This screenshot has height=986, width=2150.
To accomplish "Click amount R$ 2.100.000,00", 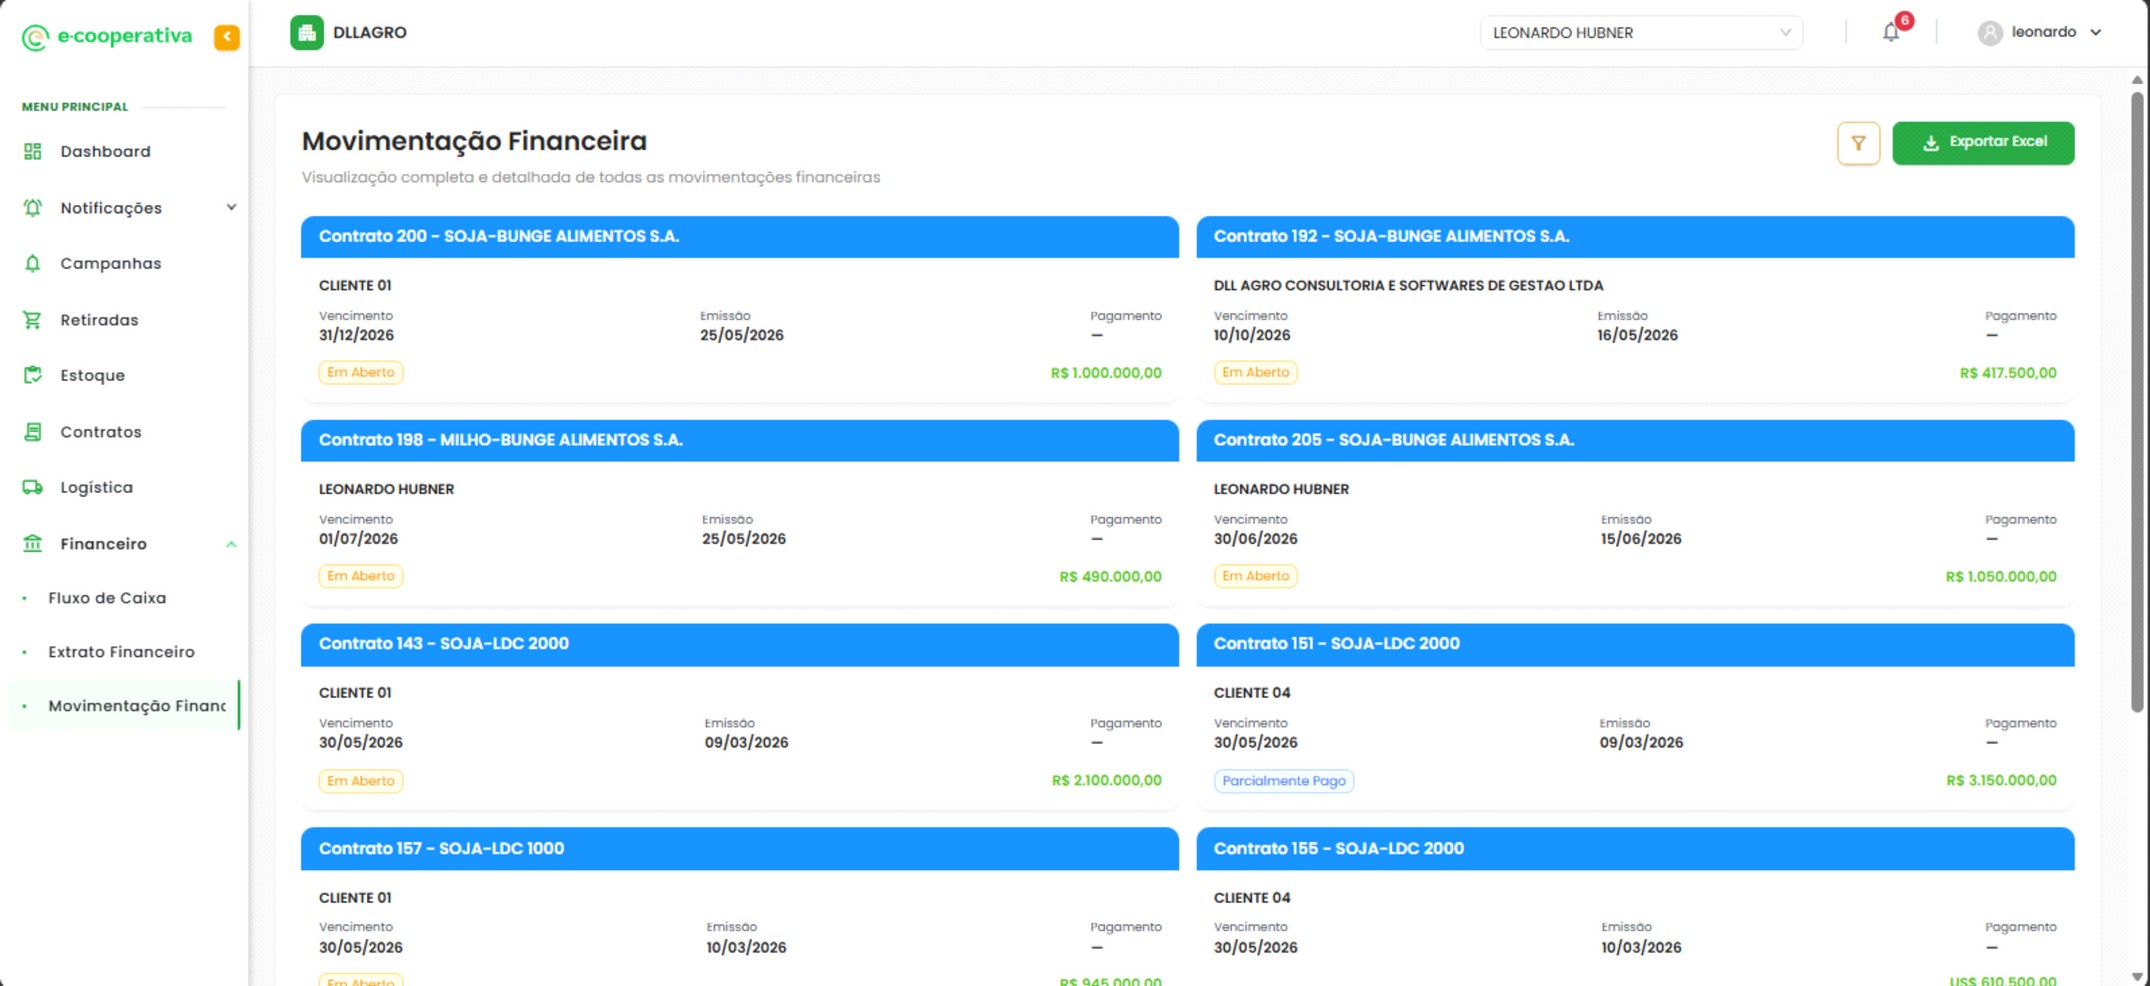I will 1107,781.
